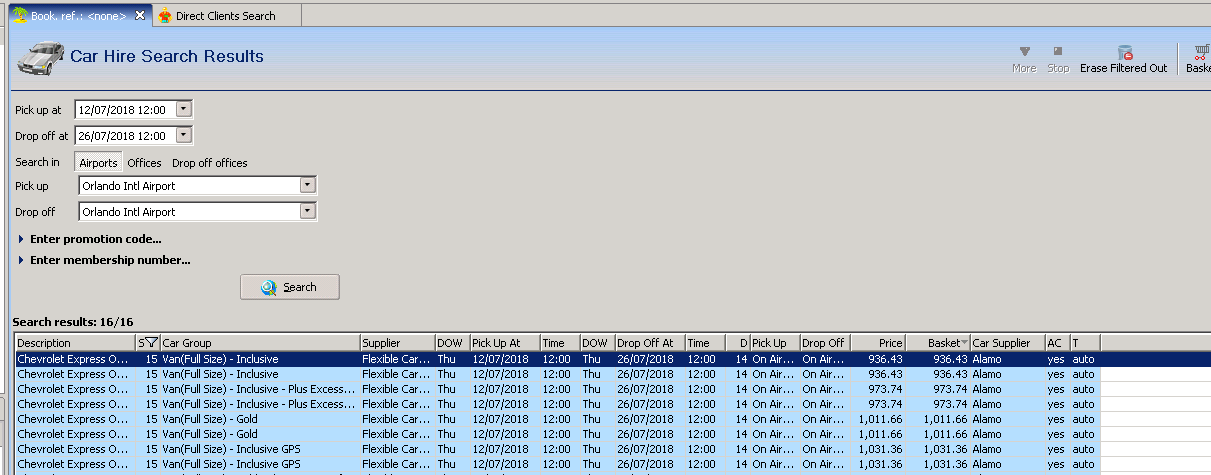Select Airports search option

click(x=98, y=162)
